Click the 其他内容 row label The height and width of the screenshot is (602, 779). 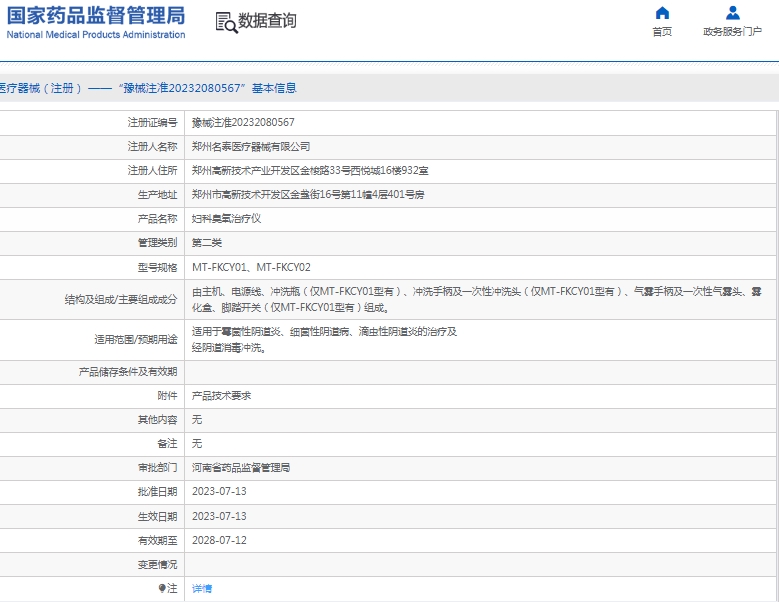[x=157, y=420]
